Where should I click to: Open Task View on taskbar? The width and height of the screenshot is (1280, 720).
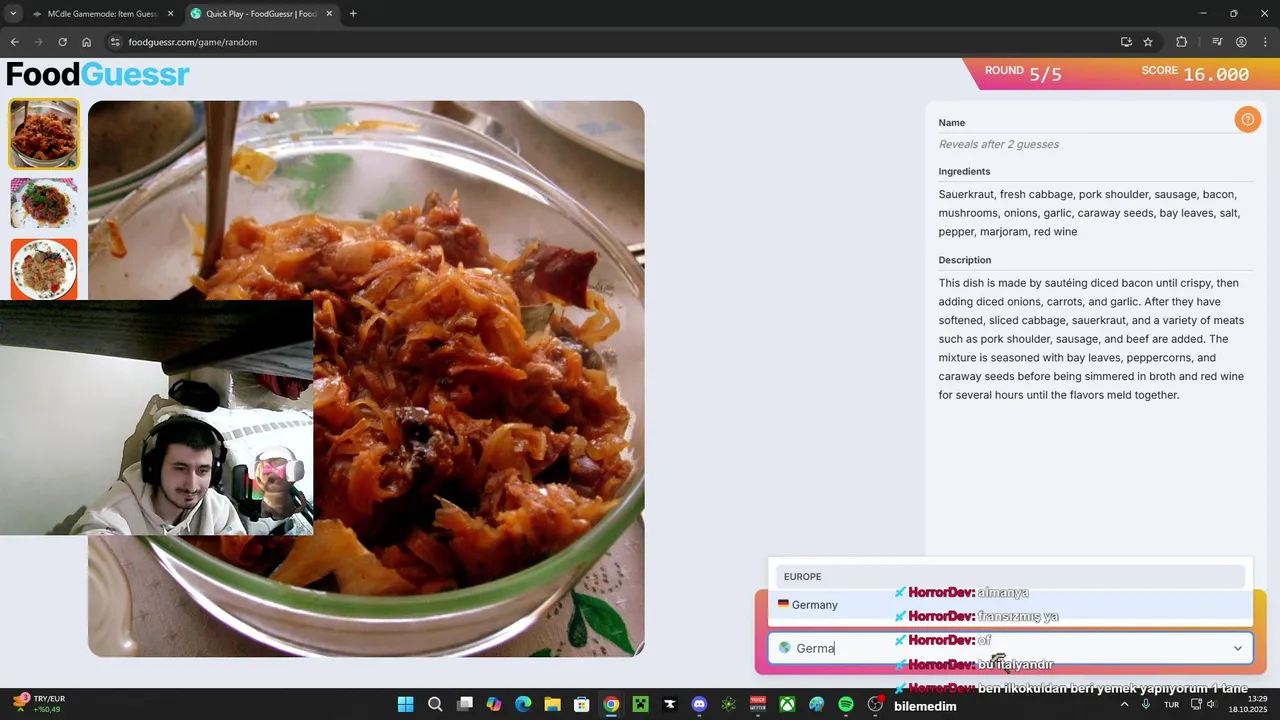tap(464, 704)
